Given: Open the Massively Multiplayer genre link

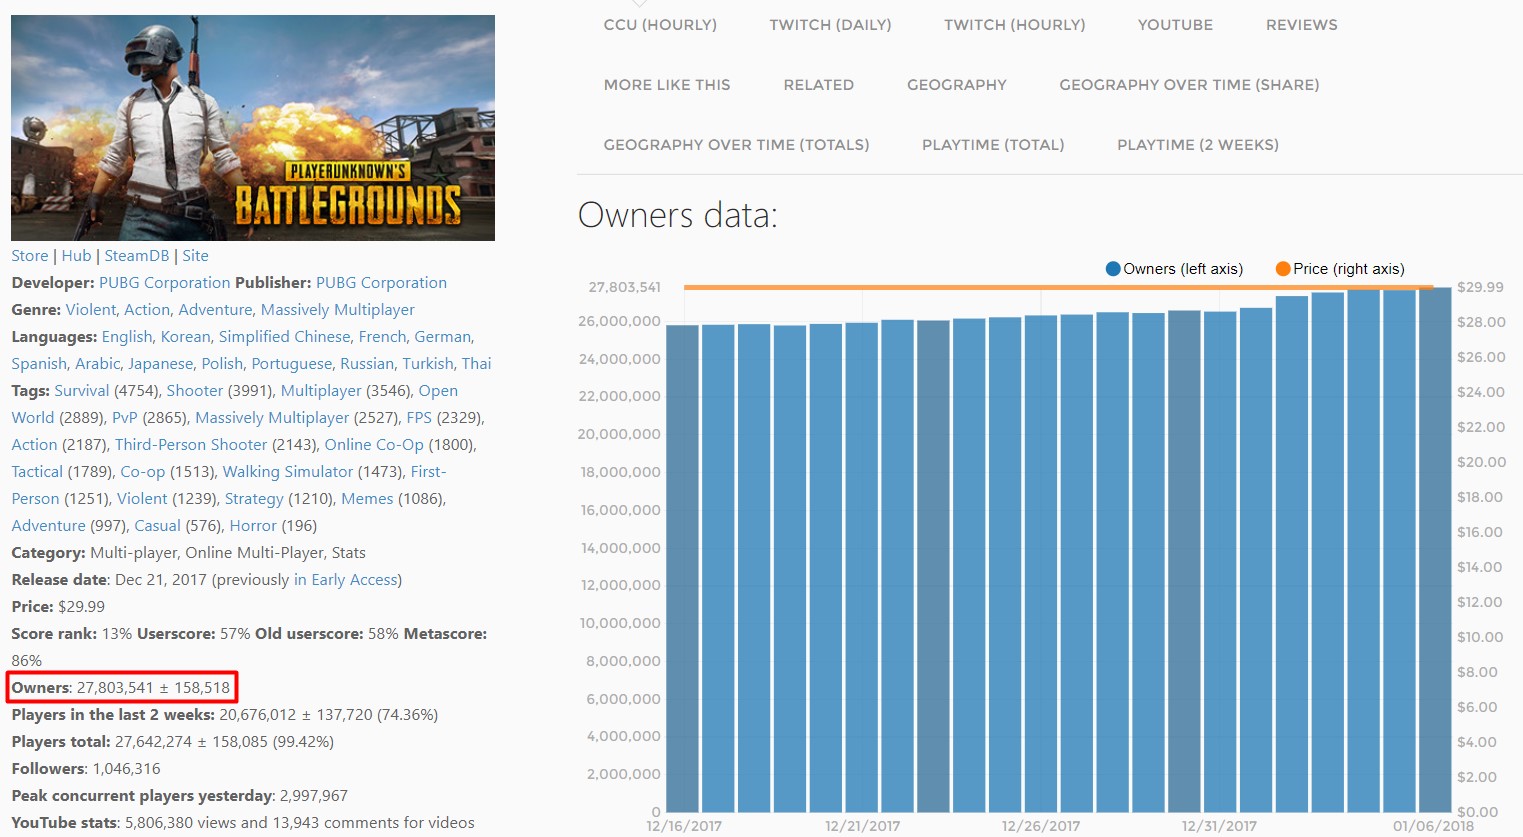Looking at the screenshot, I should pos(338,310).
